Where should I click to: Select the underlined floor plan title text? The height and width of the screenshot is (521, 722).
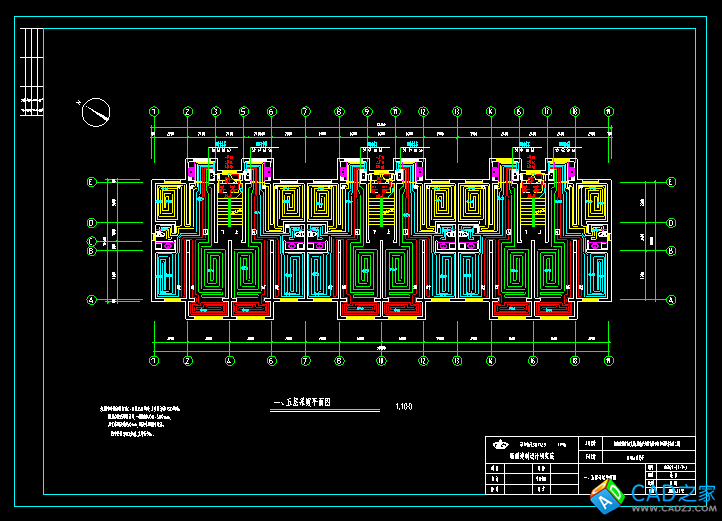click(301, 404)
